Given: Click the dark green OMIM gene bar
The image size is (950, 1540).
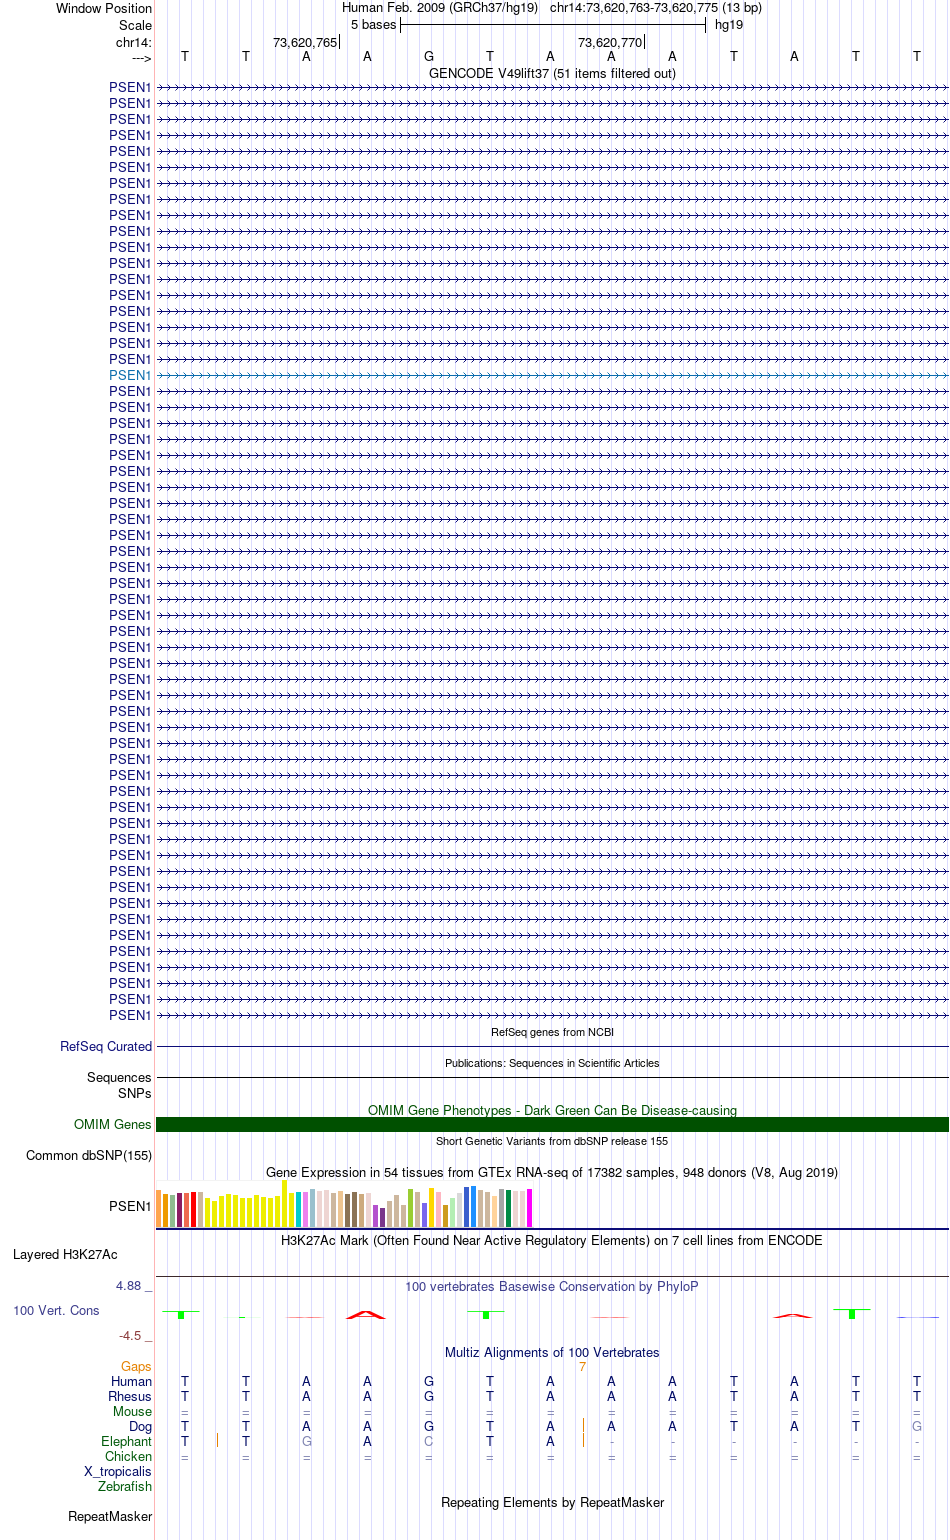Looking at the screenshot, I should [552, 1125].
